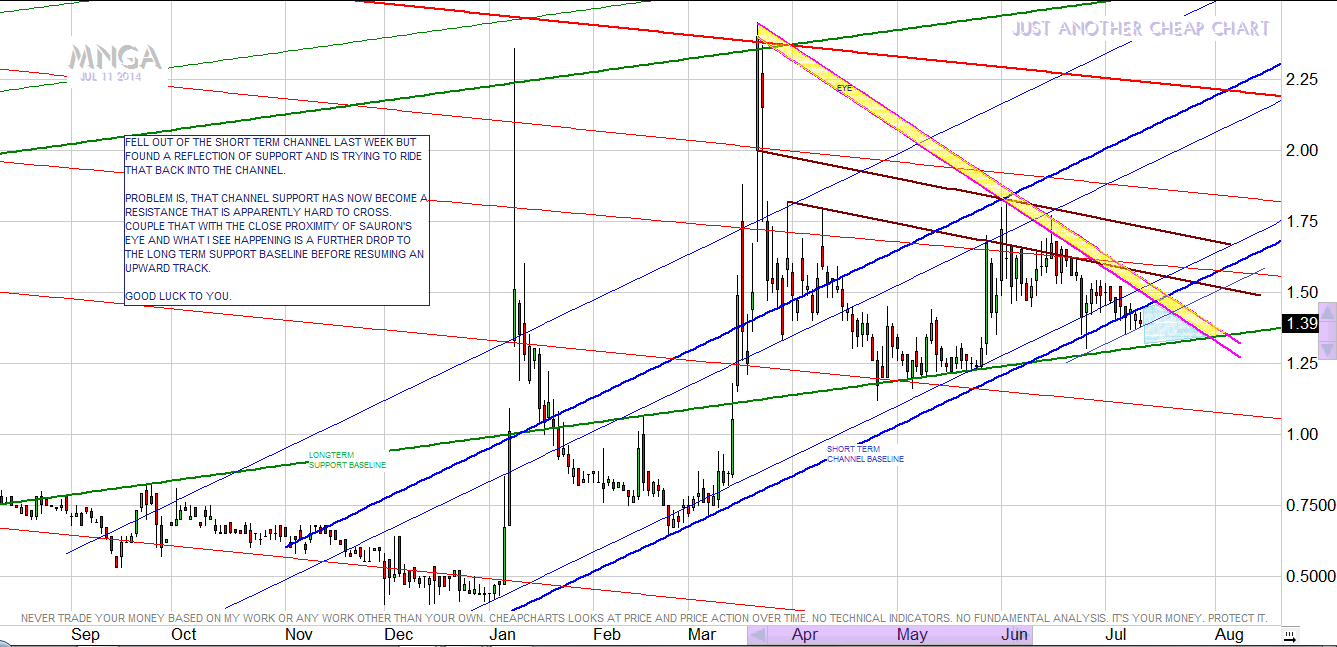Click the Aug month label on time axis

[x=1229, y=634]
